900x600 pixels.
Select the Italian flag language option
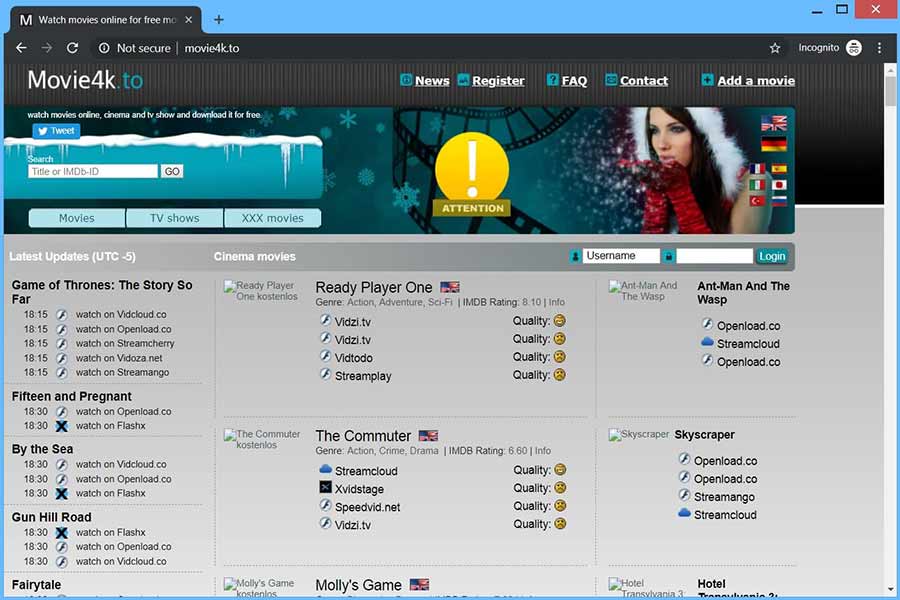point(757,185)
